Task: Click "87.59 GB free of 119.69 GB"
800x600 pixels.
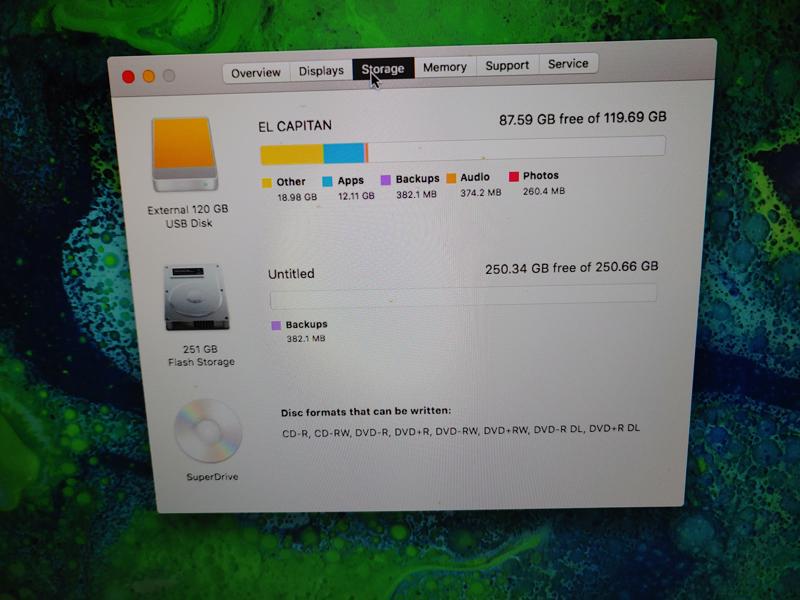Action: tap(583, 118)
